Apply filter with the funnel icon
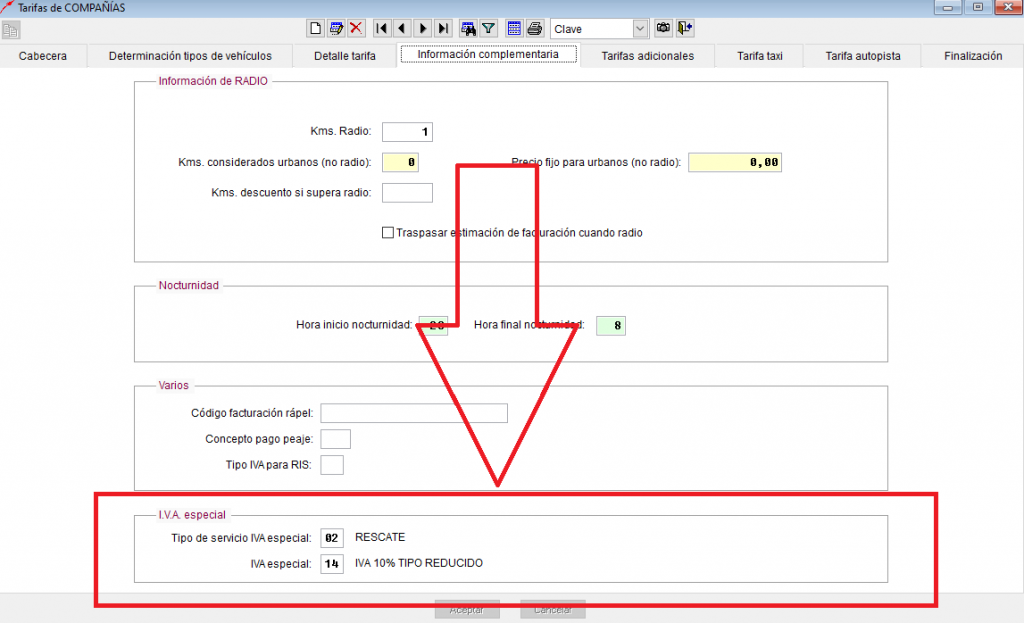Viewport: 1024px width, 623px height. pyautogui.click(x=488, y=29)
